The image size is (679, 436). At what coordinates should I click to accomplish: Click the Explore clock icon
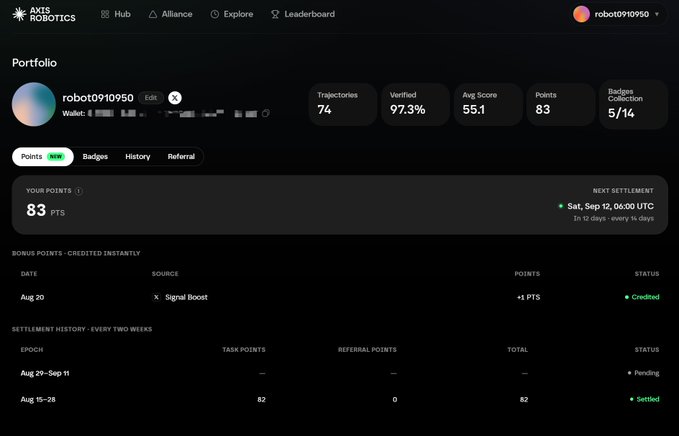[214, 14]
